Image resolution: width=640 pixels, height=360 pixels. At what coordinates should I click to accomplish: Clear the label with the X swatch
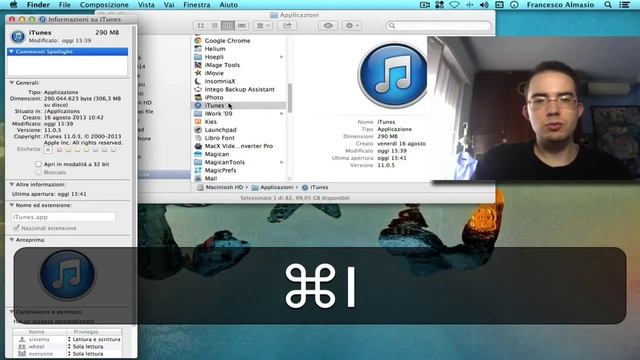48,150
